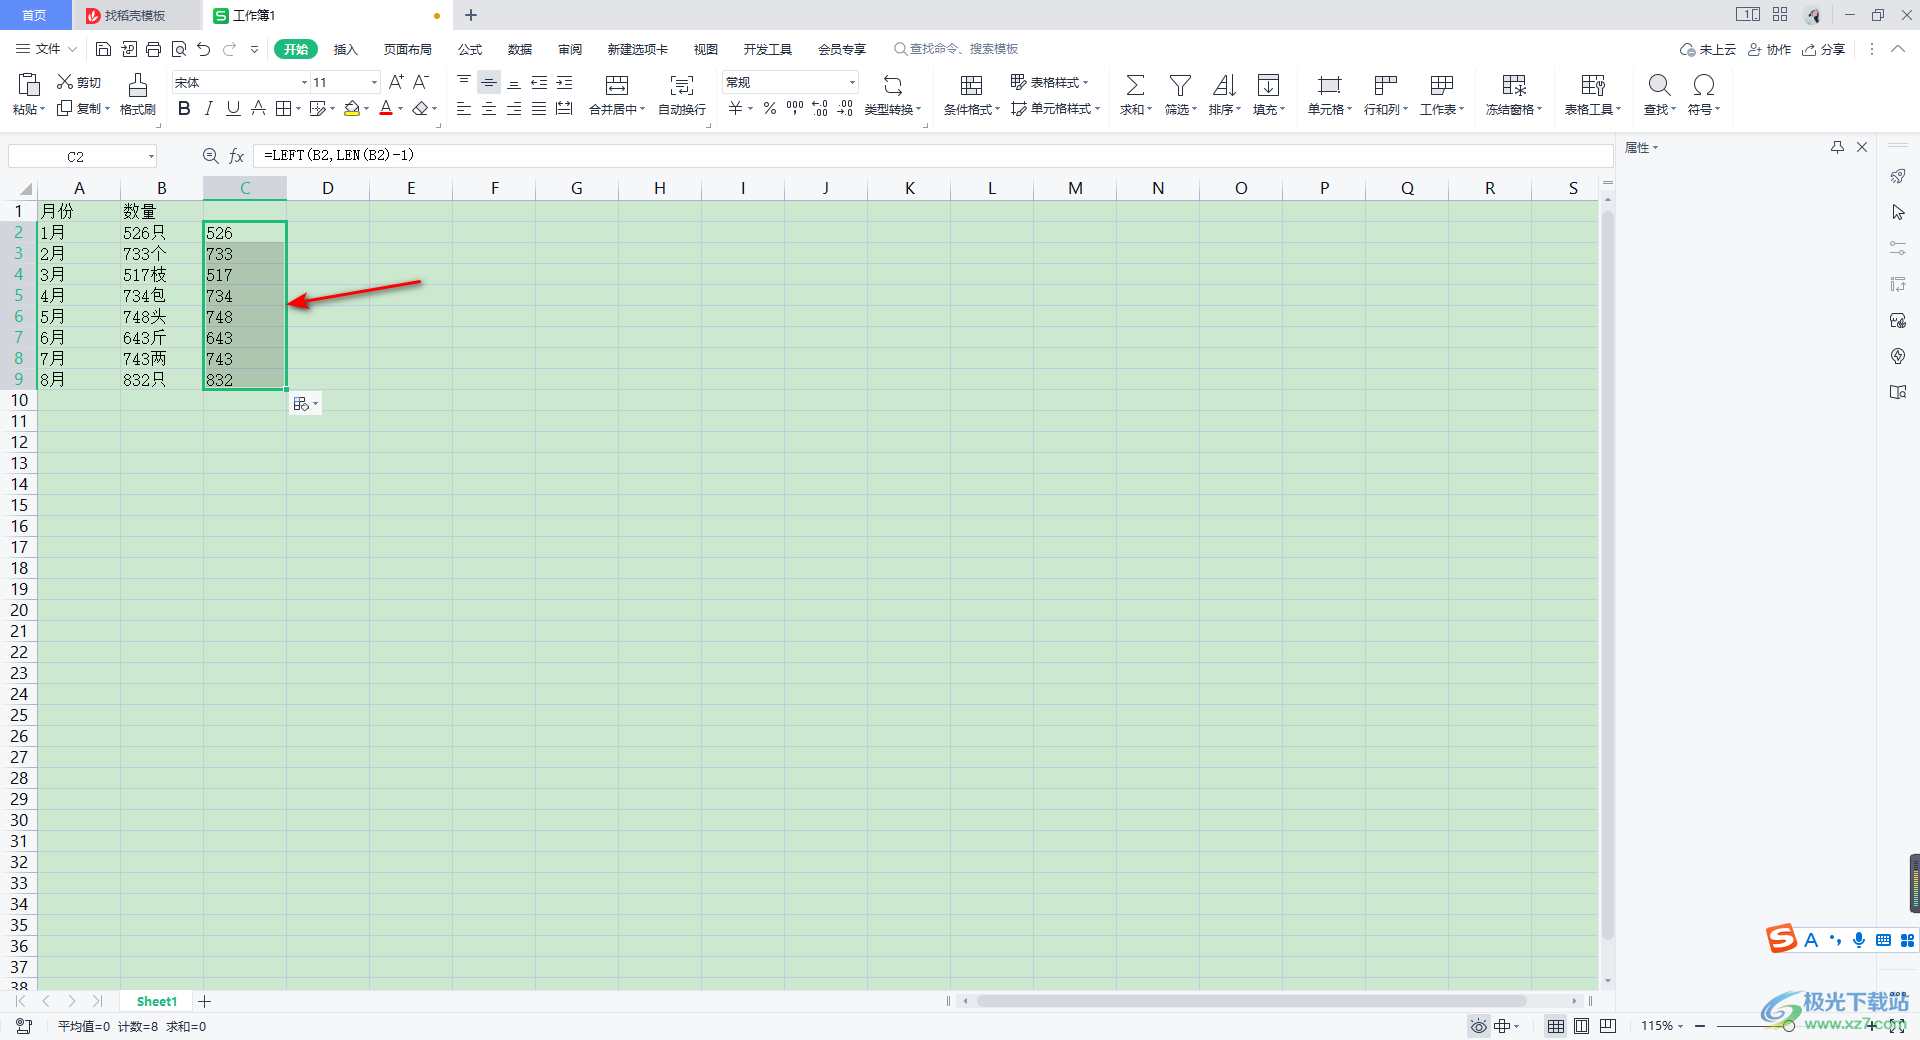The width and height of the screenshot is (1920, 1040).
Task: Select the Sheet1 tab
Action: tap(157, 1001)
